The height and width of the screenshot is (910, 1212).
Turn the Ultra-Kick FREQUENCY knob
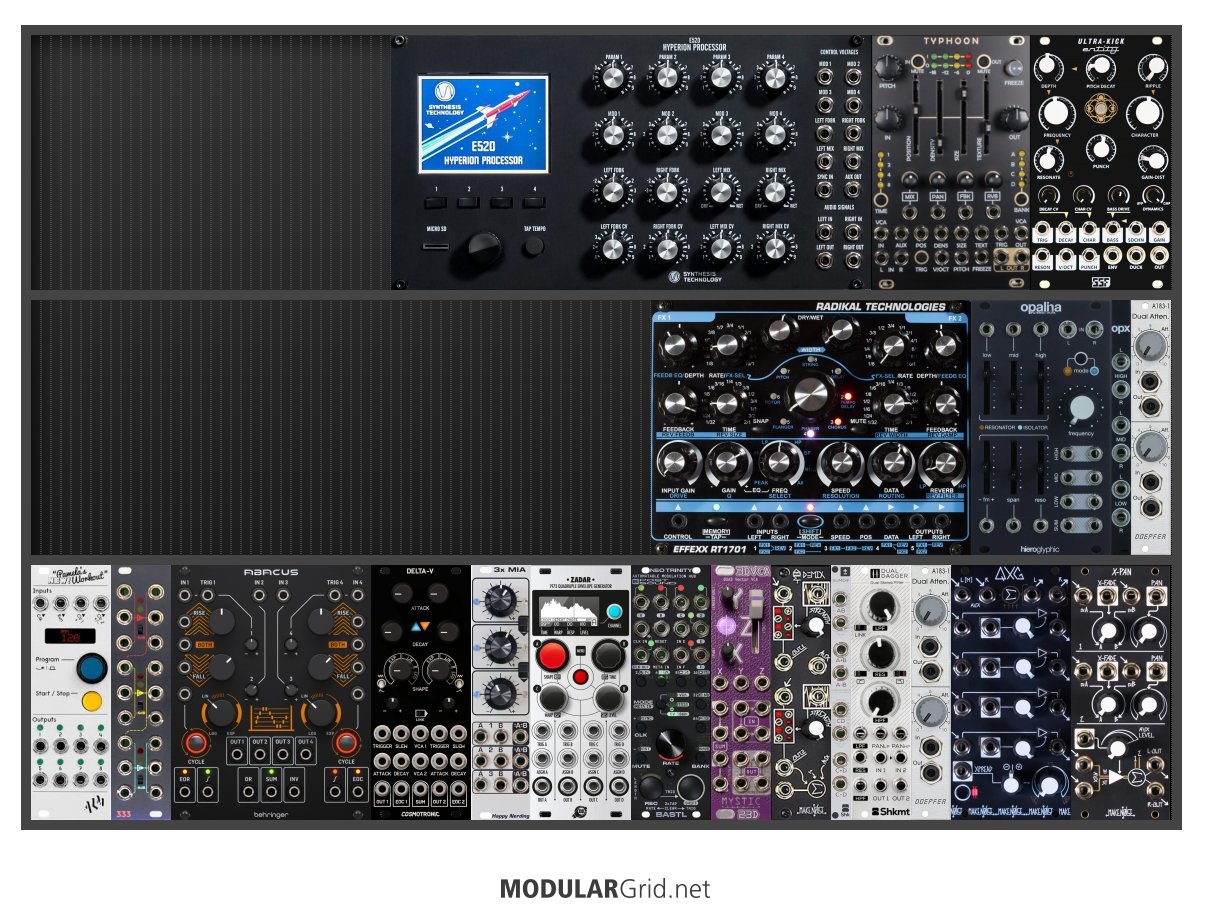[x=1057, y=113]
